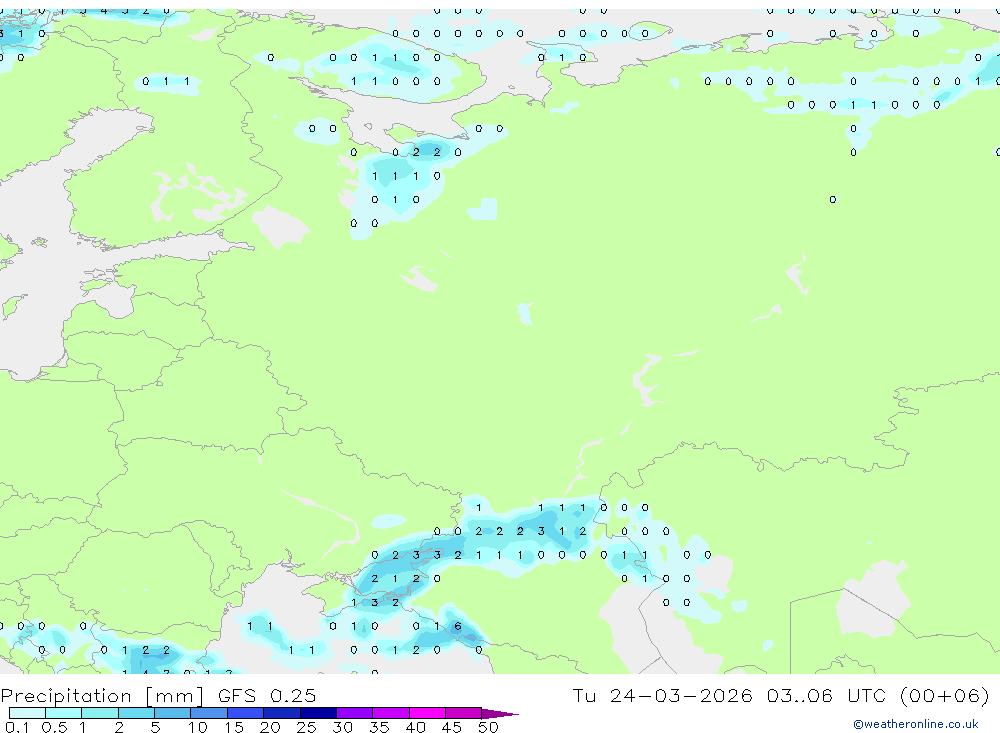The height and width of the screenshot is (733, 1000).
Task: Click the legend label '45'
Action: [452, 727]
